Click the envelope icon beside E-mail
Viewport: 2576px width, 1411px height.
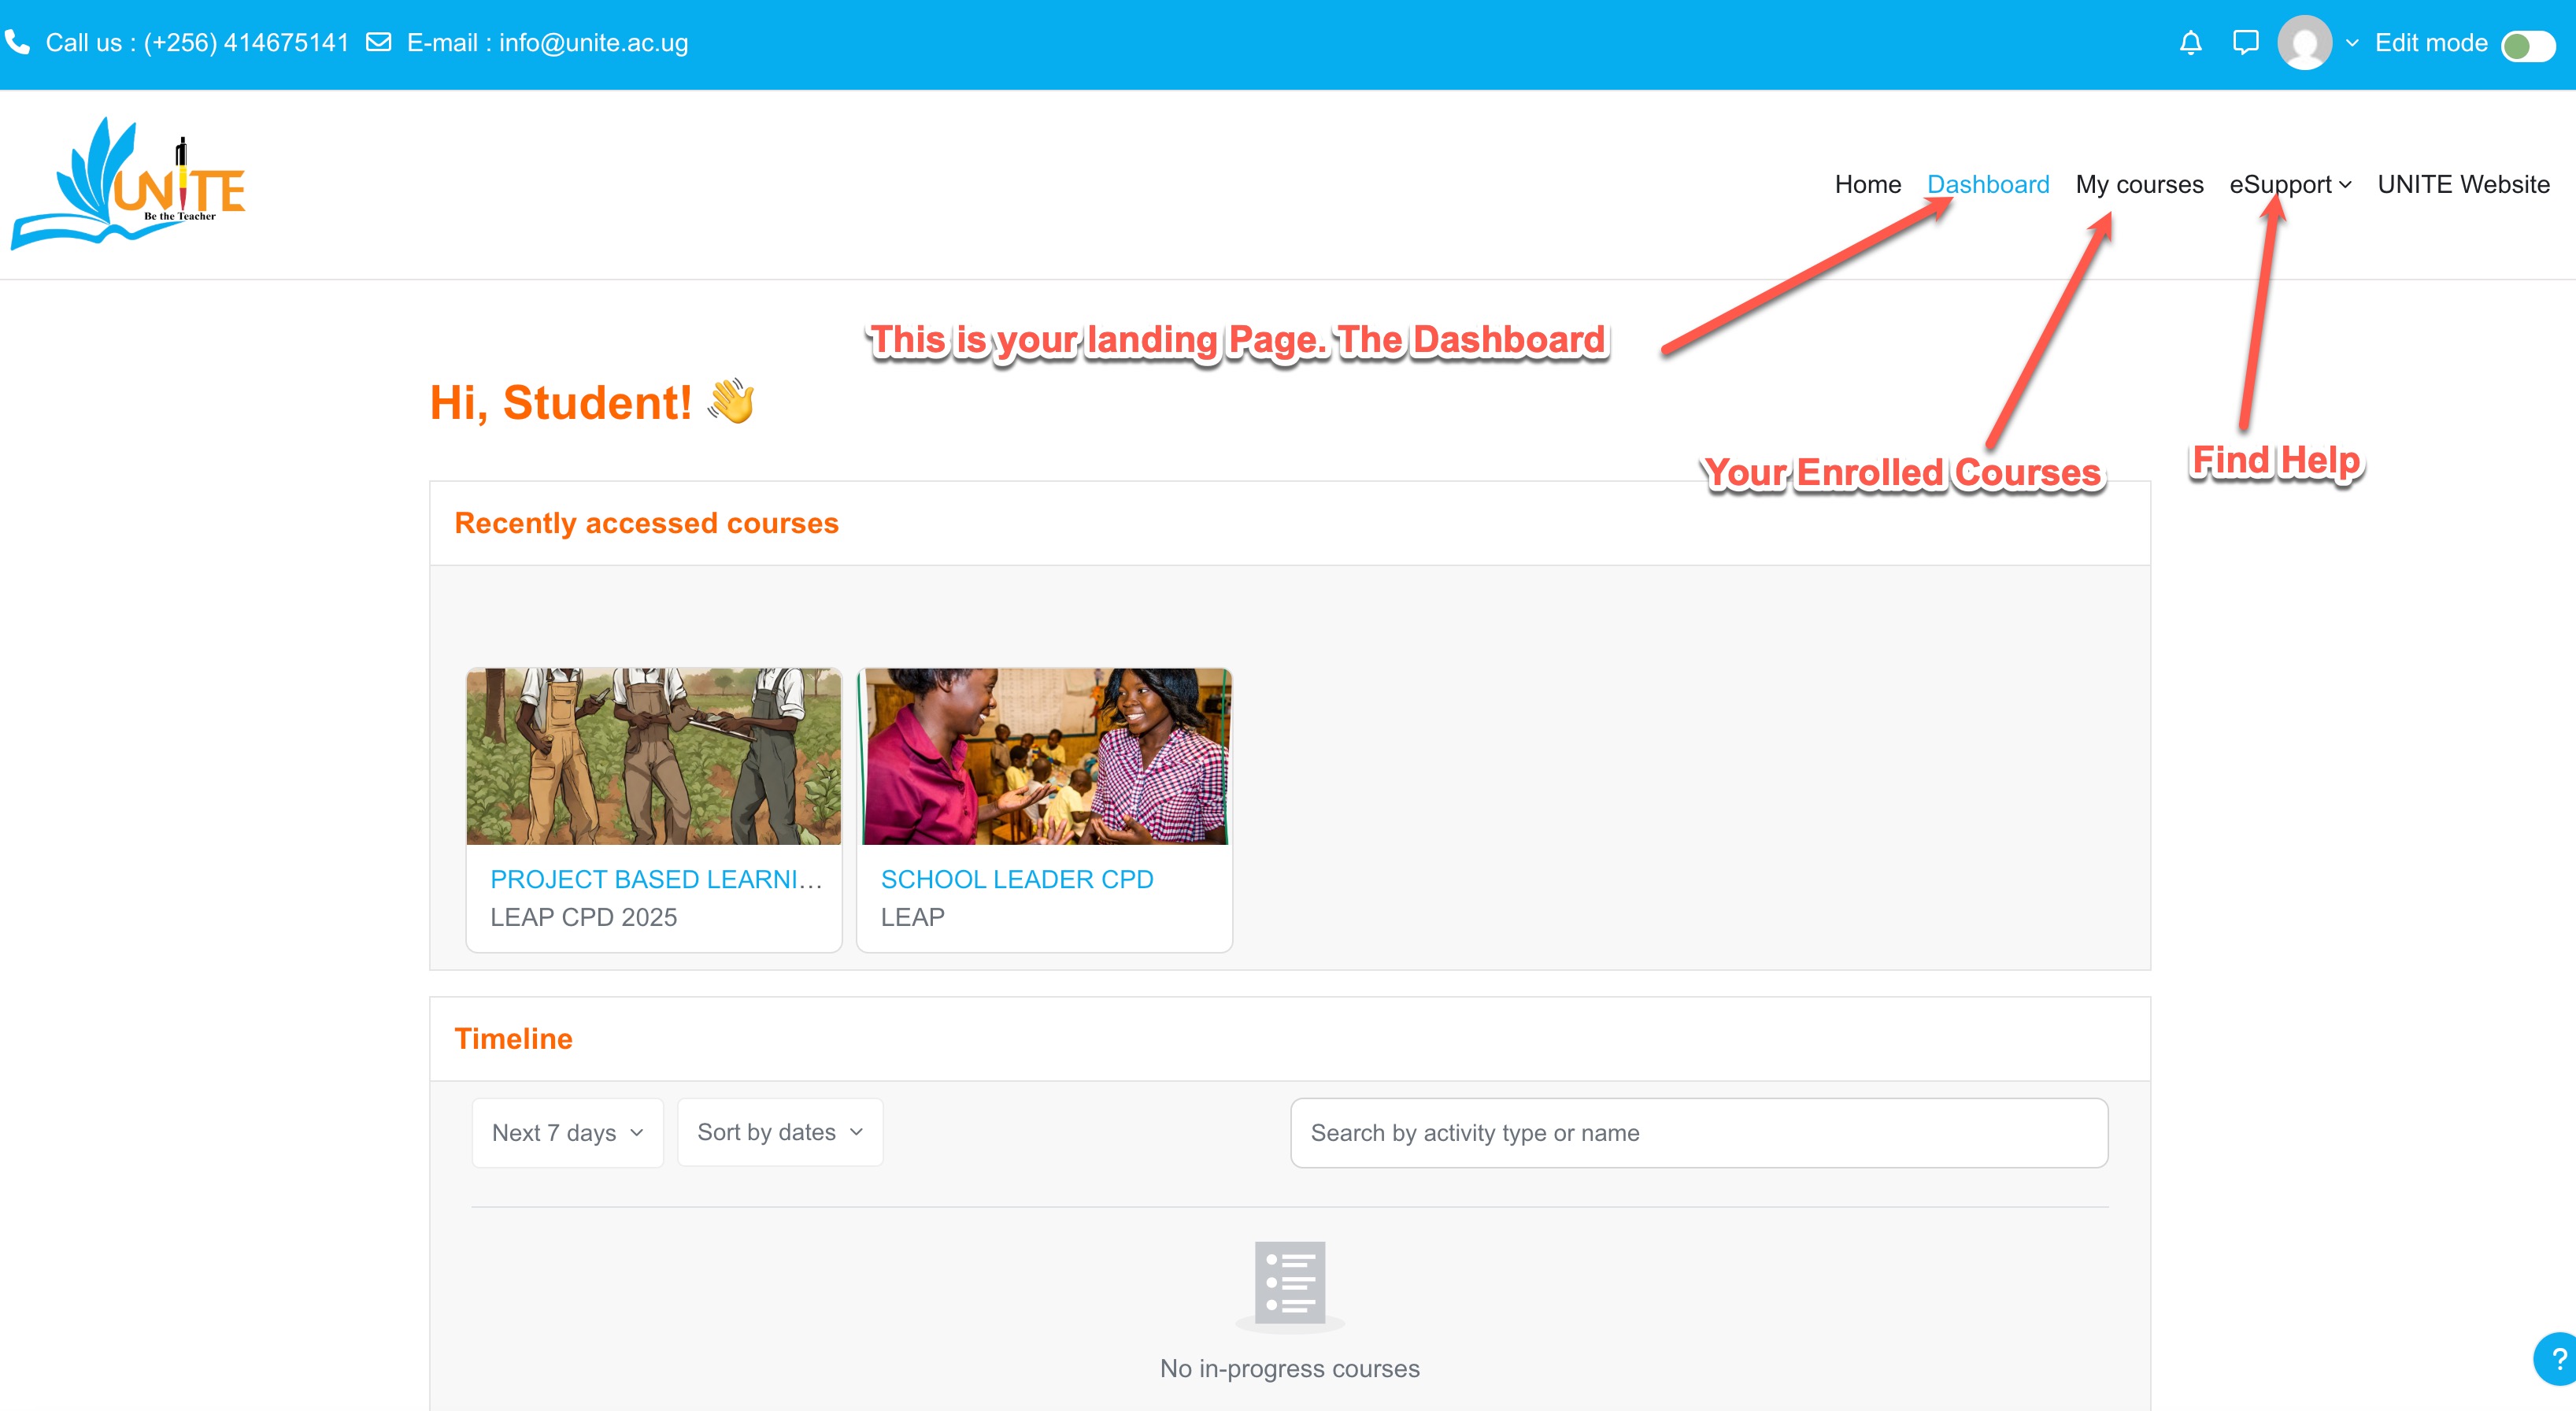(x=378, y=42)
